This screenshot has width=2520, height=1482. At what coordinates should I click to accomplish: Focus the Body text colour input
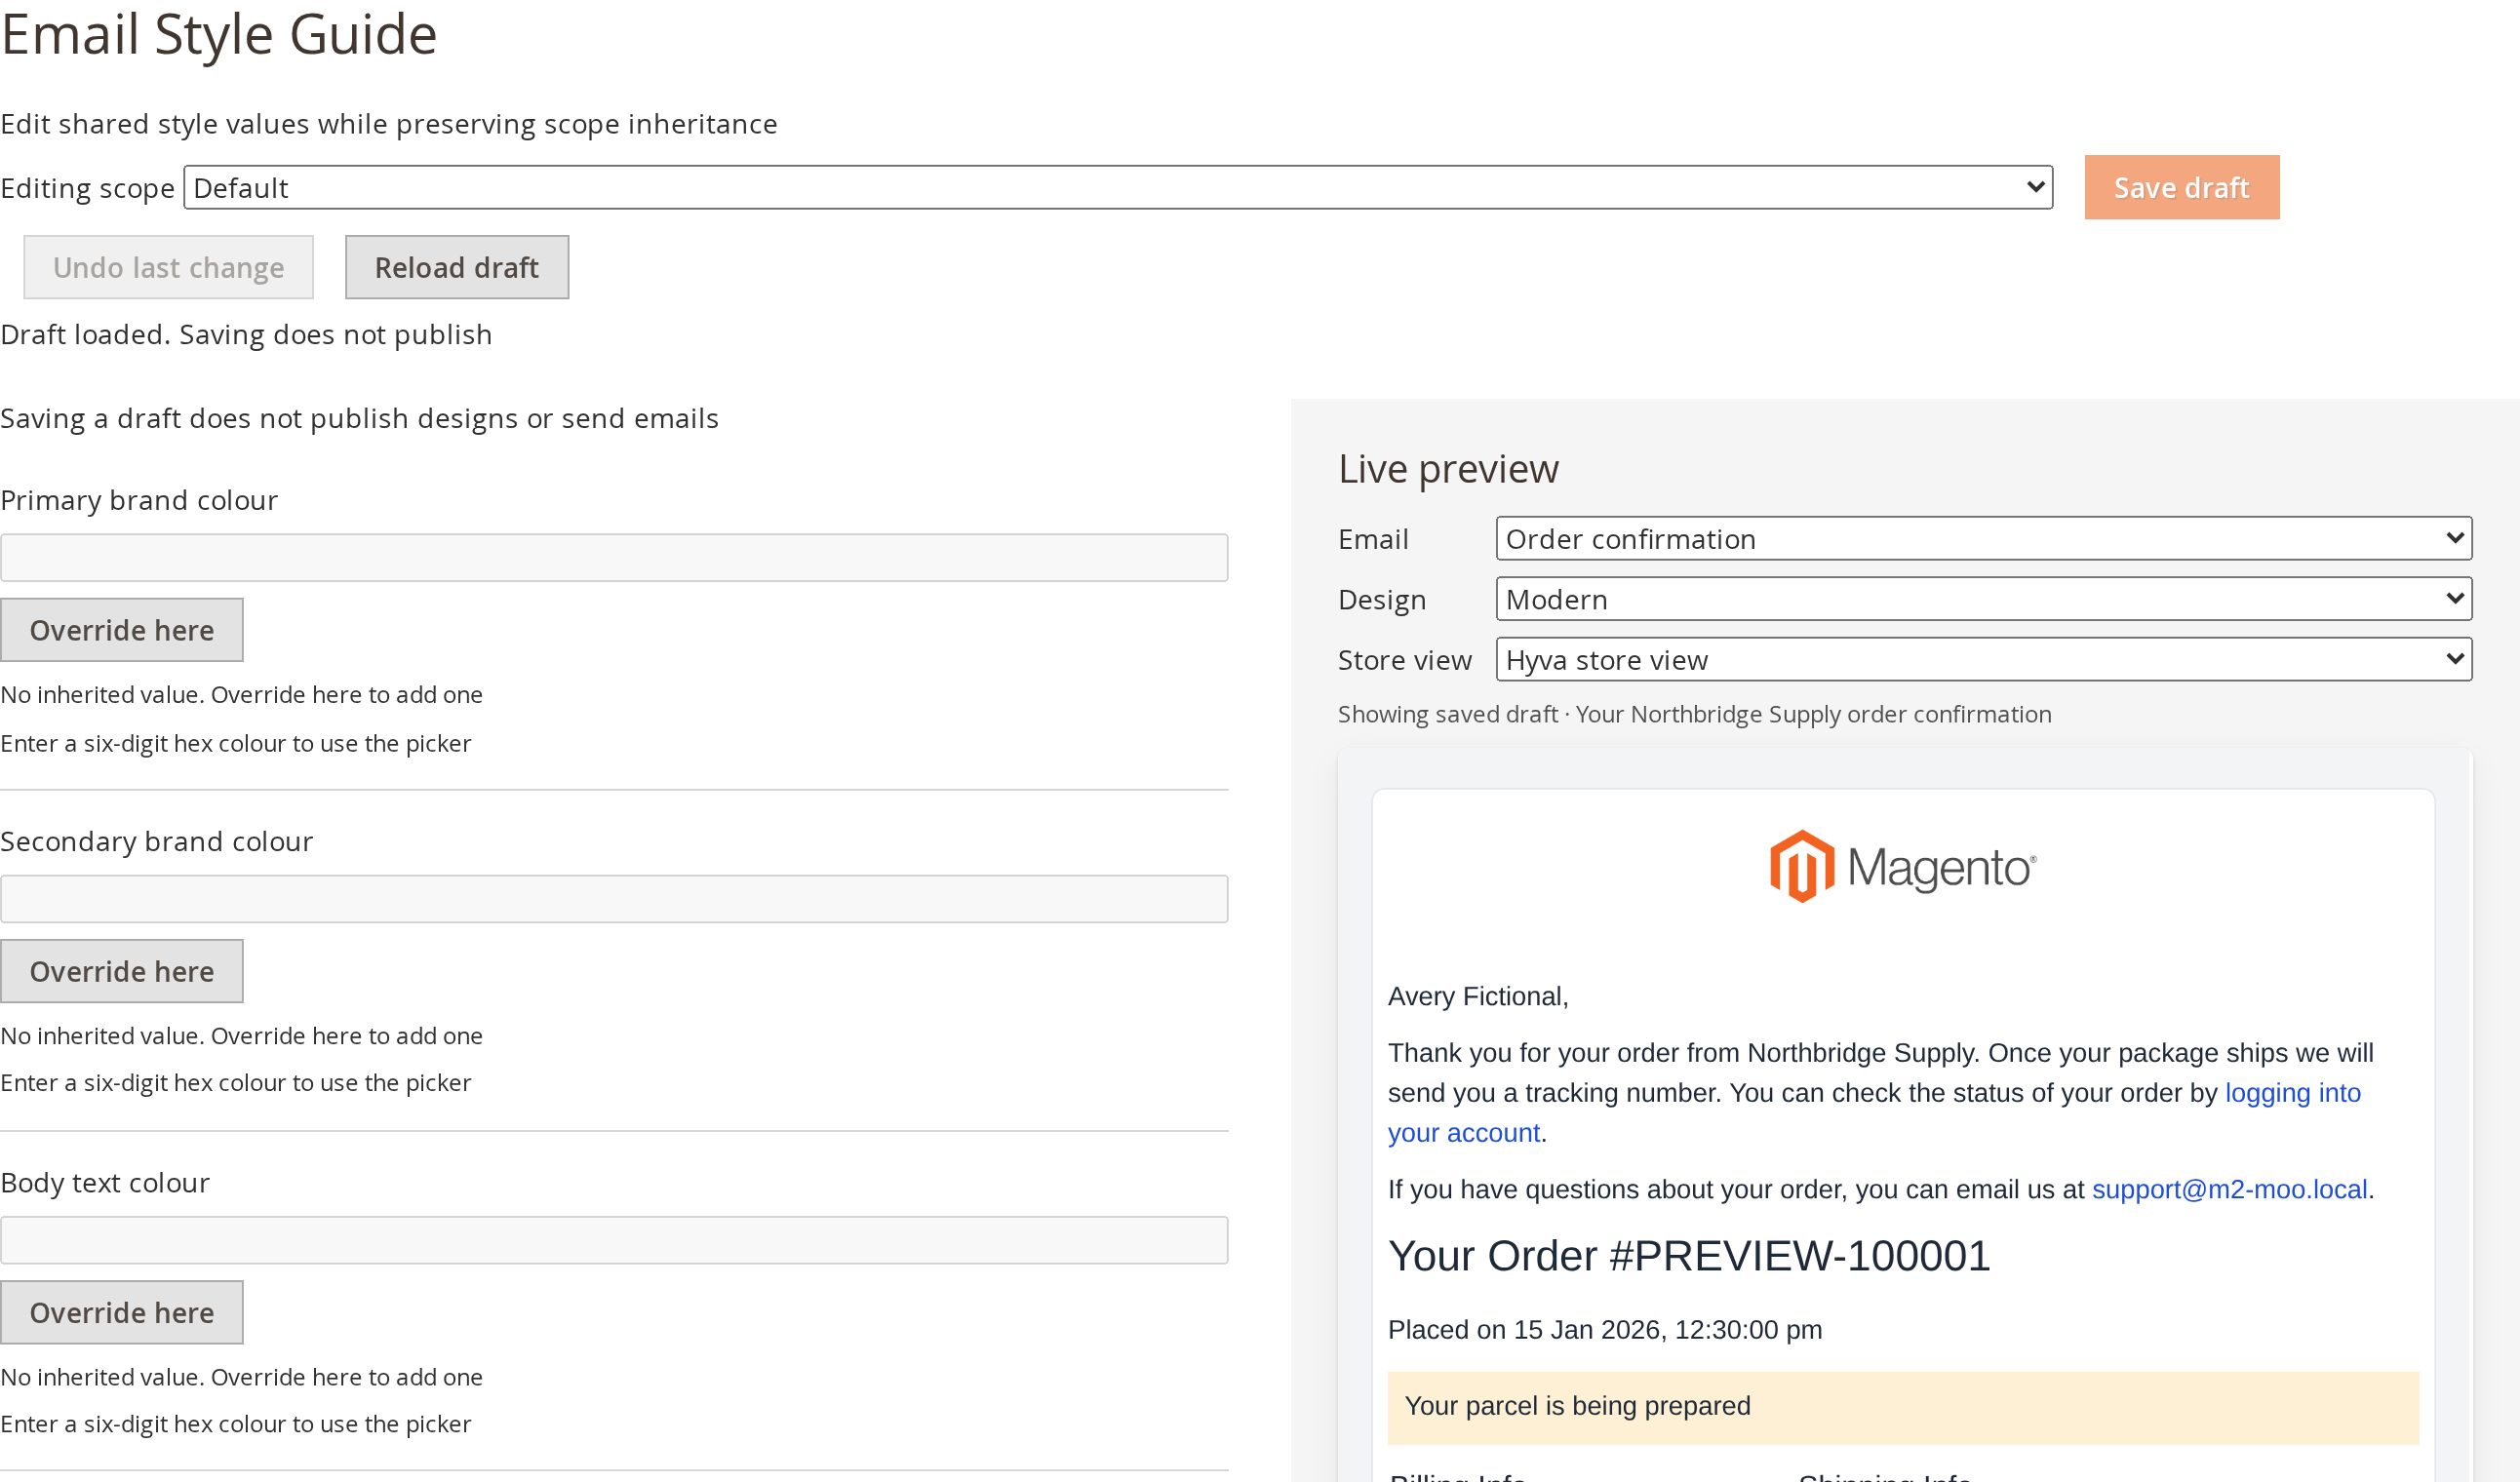point(614,1240)
